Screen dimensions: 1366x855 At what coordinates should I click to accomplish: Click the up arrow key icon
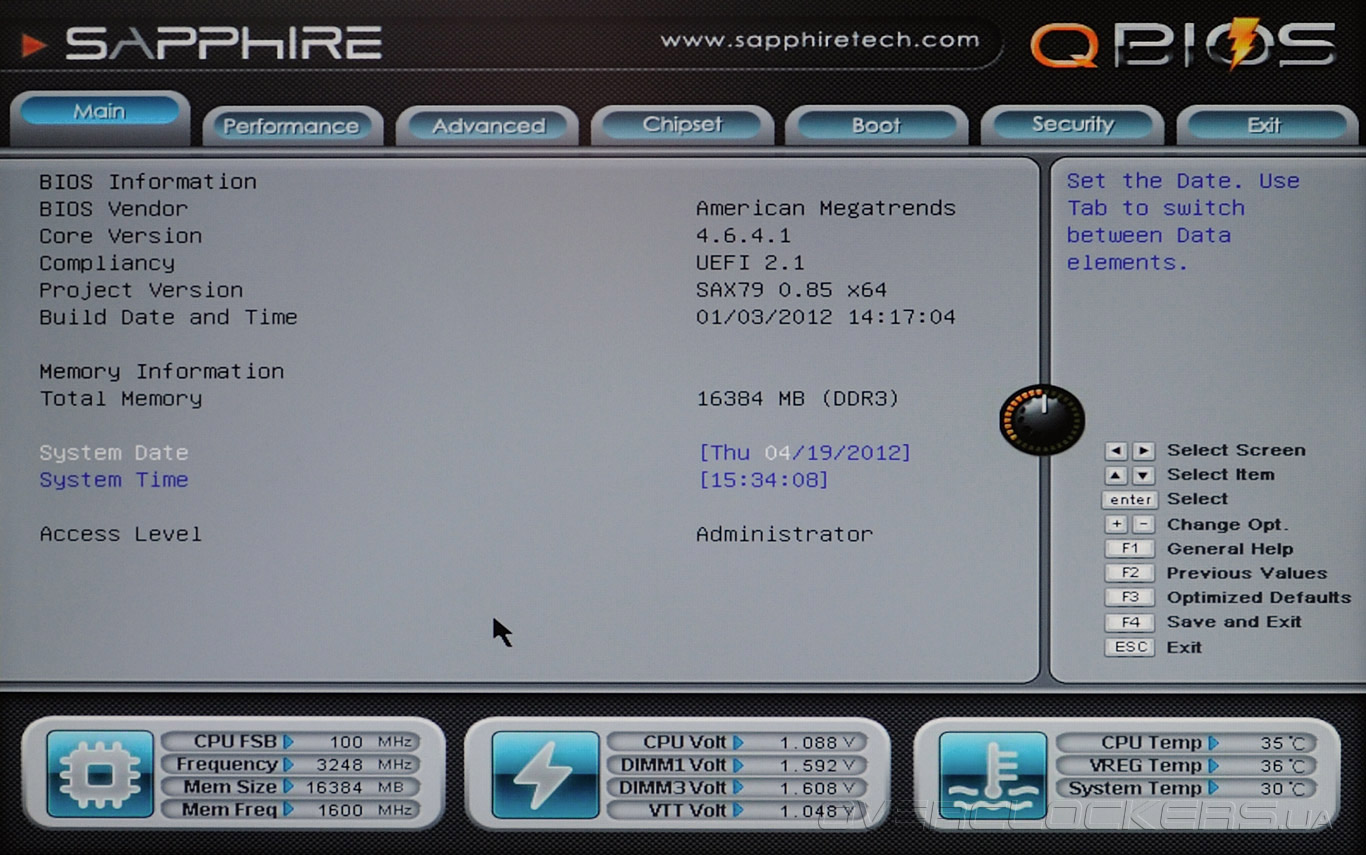coord(1116,476)
